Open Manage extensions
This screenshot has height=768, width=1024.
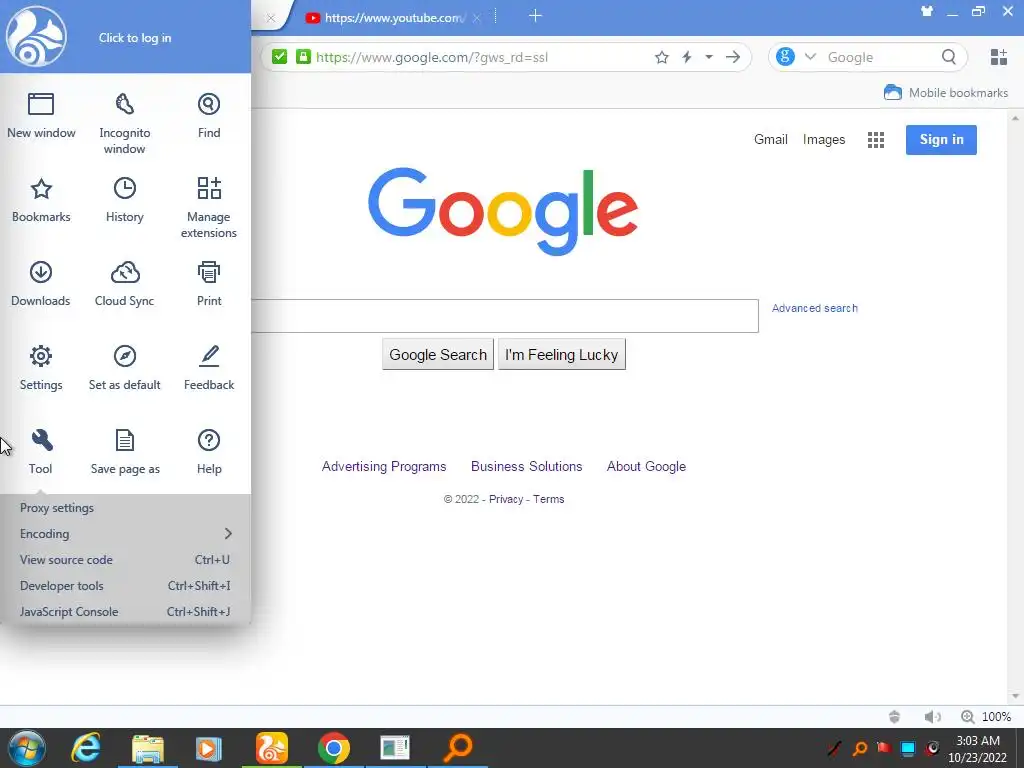click(209, 207)
